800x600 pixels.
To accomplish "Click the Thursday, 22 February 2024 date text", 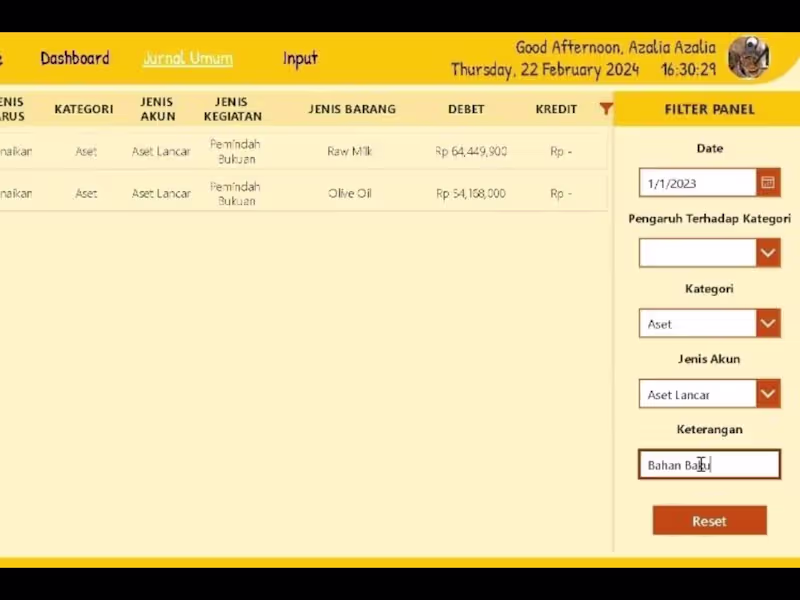I will coord(545,69).
